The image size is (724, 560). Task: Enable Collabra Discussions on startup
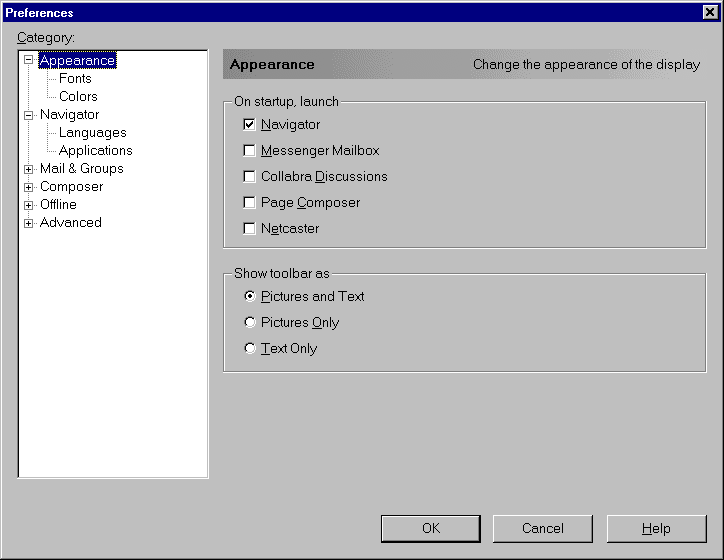pos(250,177)
